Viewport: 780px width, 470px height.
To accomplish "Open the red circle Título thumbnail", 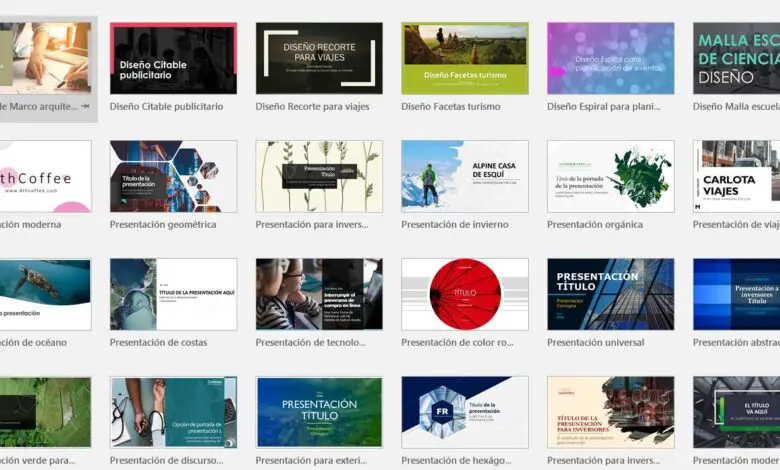I will [465, 294].
